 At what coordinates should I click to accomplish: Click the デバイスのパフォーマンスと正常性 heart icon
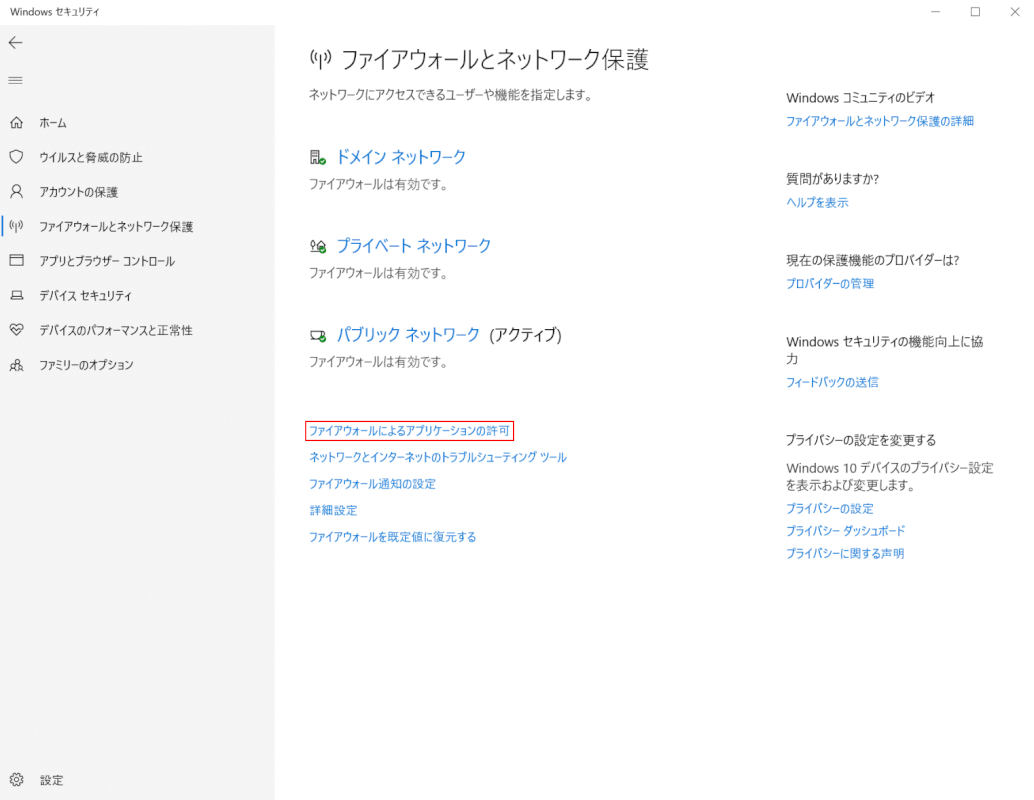click(x=15, y=330)
